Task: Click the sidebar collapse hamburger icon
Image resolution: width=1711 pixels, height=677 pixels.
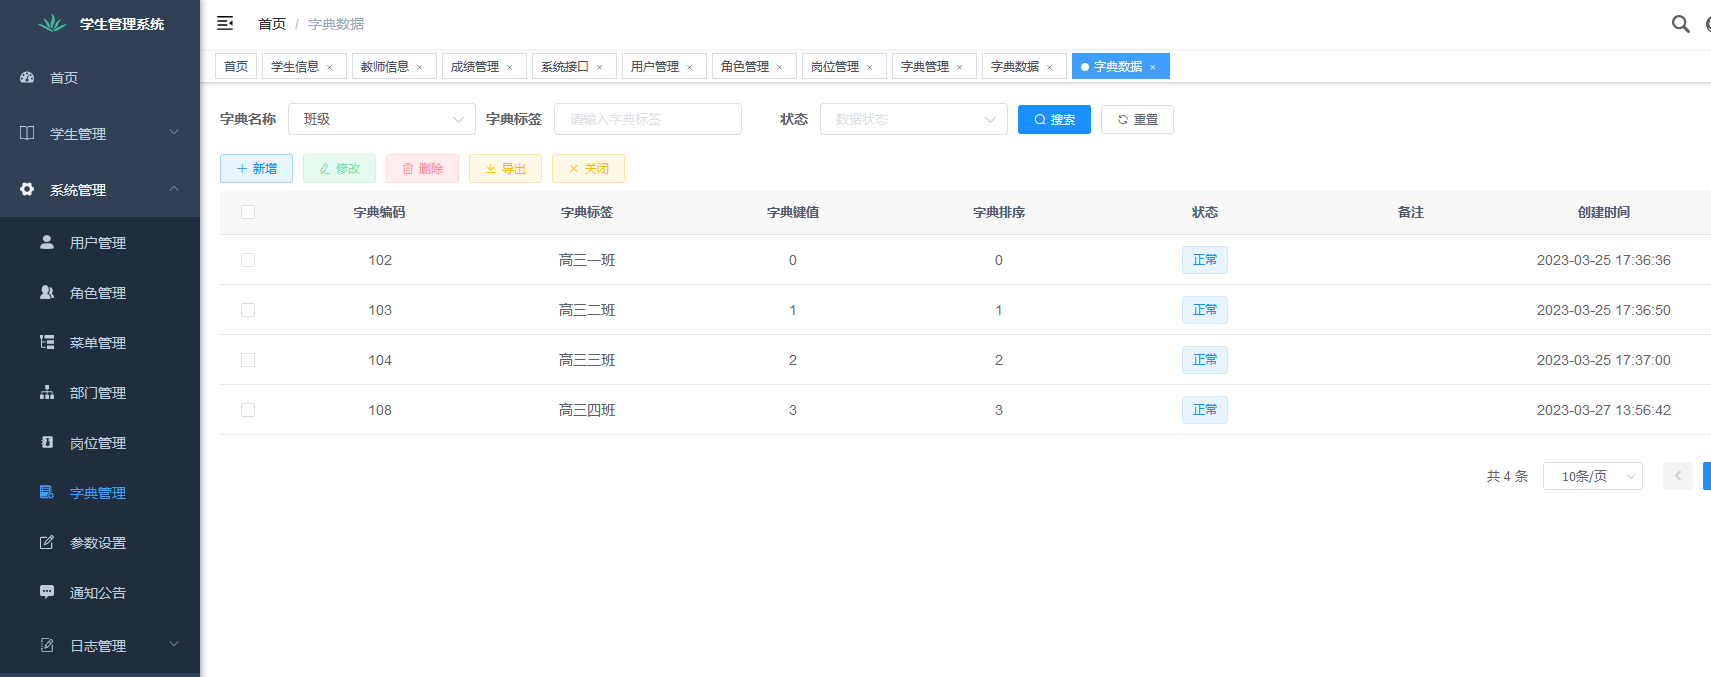Action: tap(225, 23)
